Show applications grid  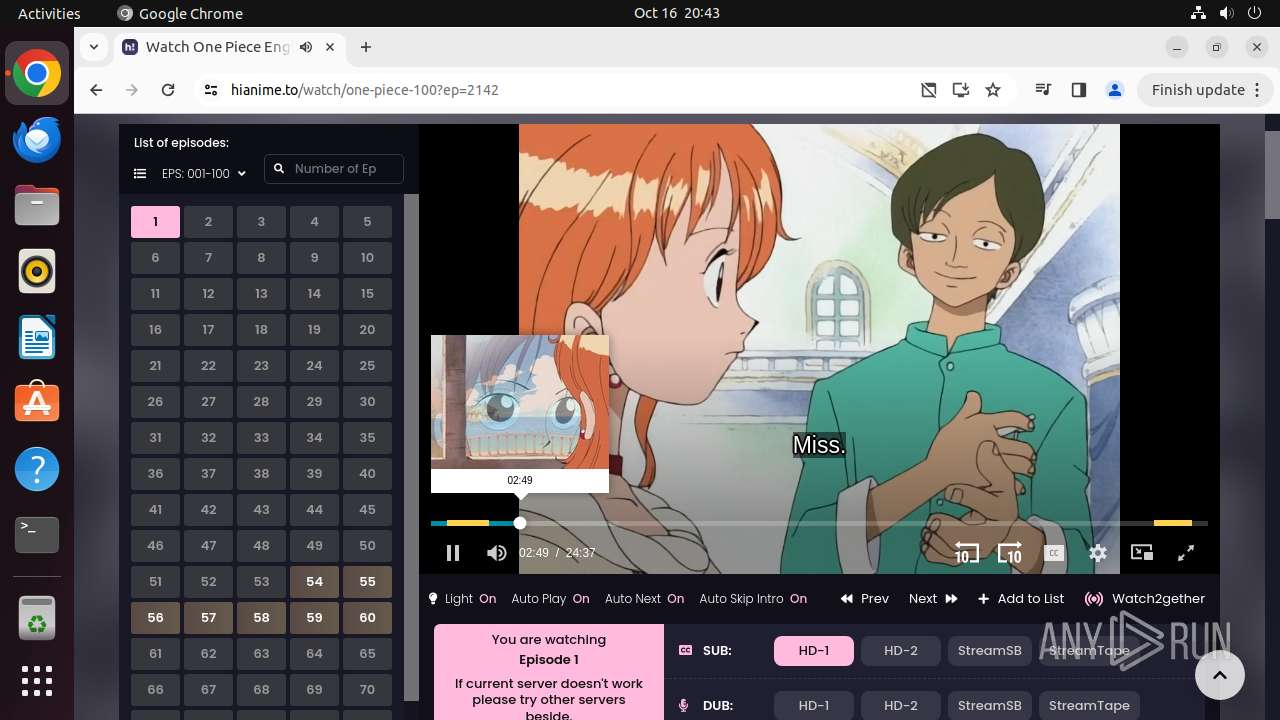click(x=37, y=681)
